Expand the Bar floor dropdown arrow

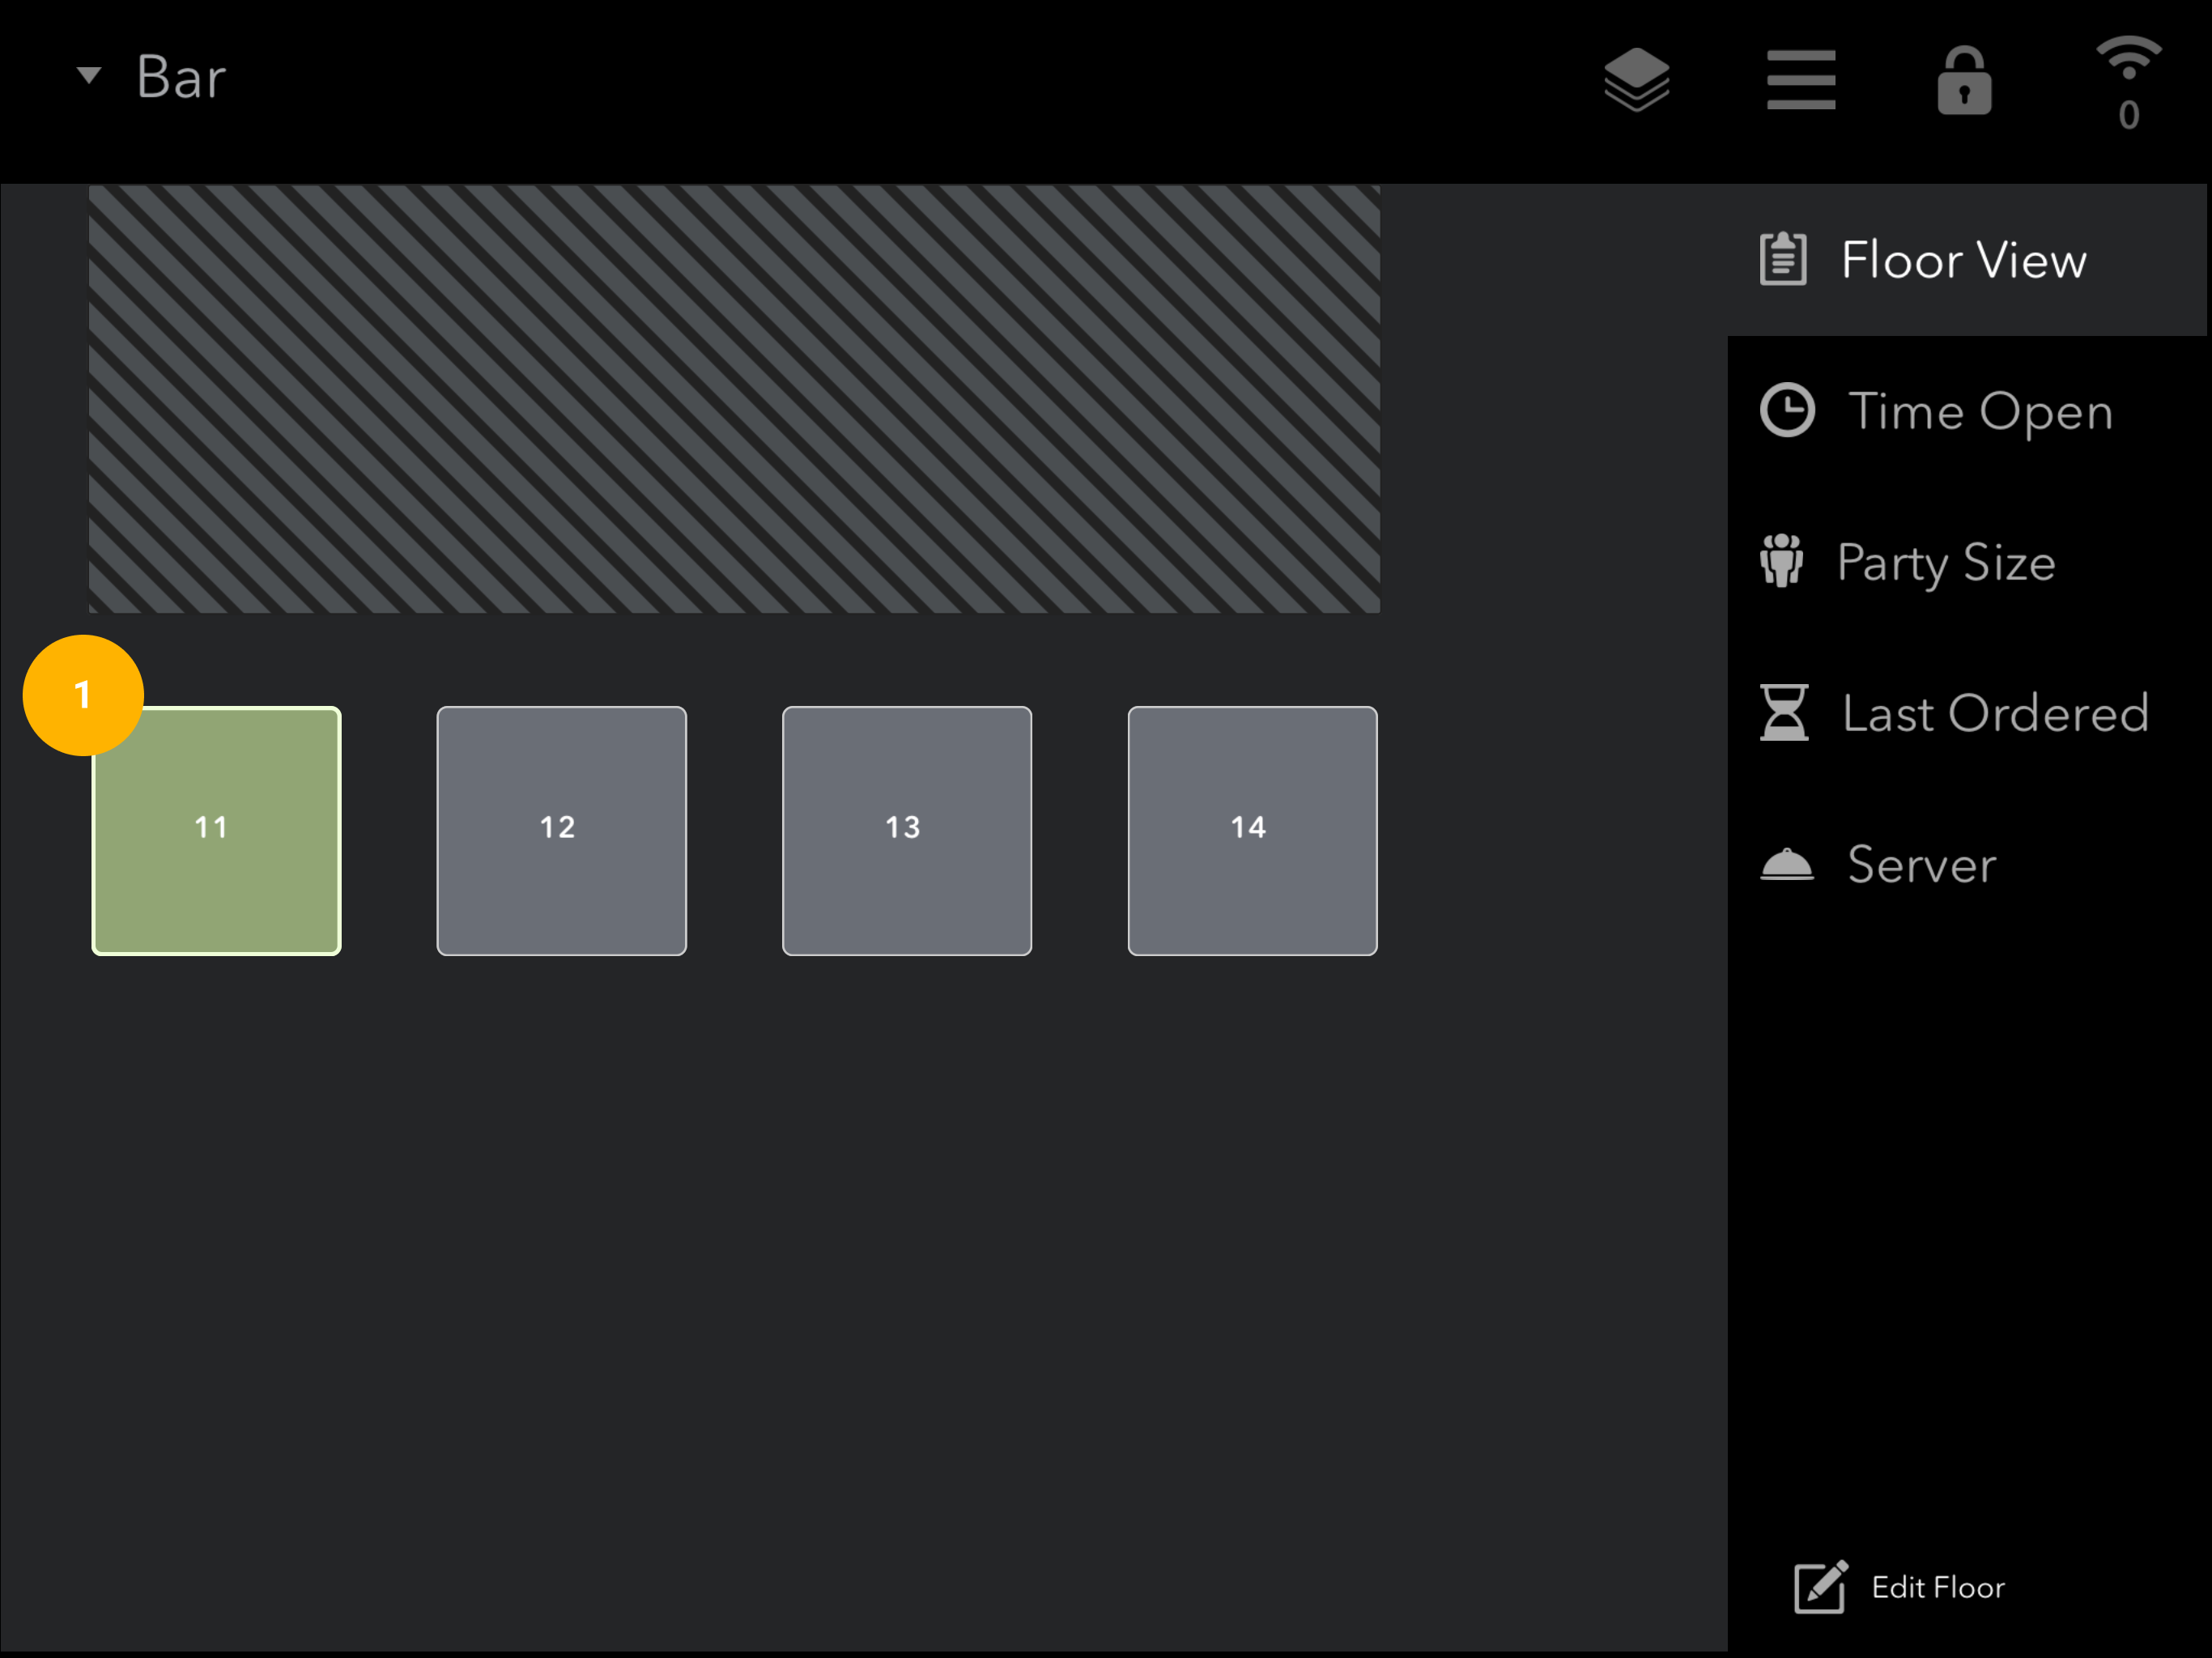tap(89, 75)
